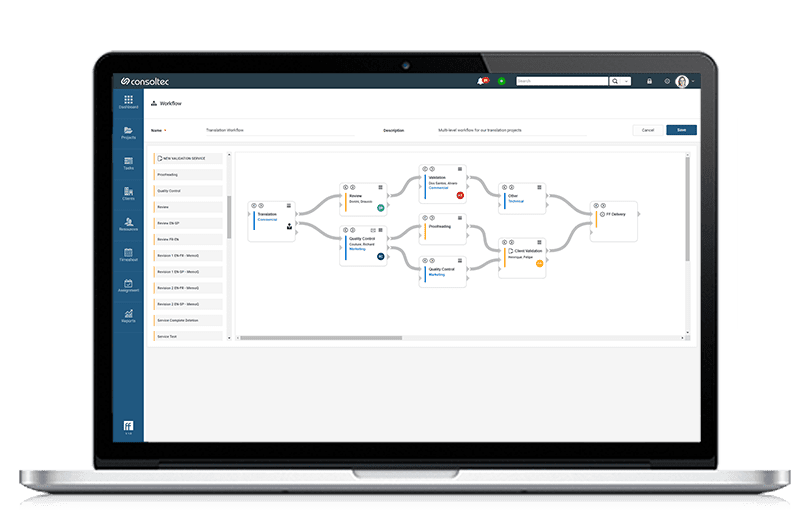The image size is (811, 514).
Task: Open the menu icon on Proofreading node
Action: (459, 218)
